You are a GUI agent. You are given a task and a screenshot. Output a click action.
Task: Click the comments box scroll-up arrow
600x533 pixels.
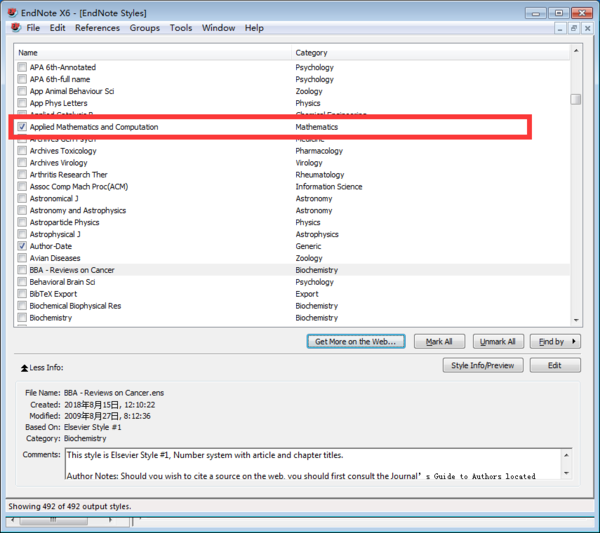coord(566,455)
